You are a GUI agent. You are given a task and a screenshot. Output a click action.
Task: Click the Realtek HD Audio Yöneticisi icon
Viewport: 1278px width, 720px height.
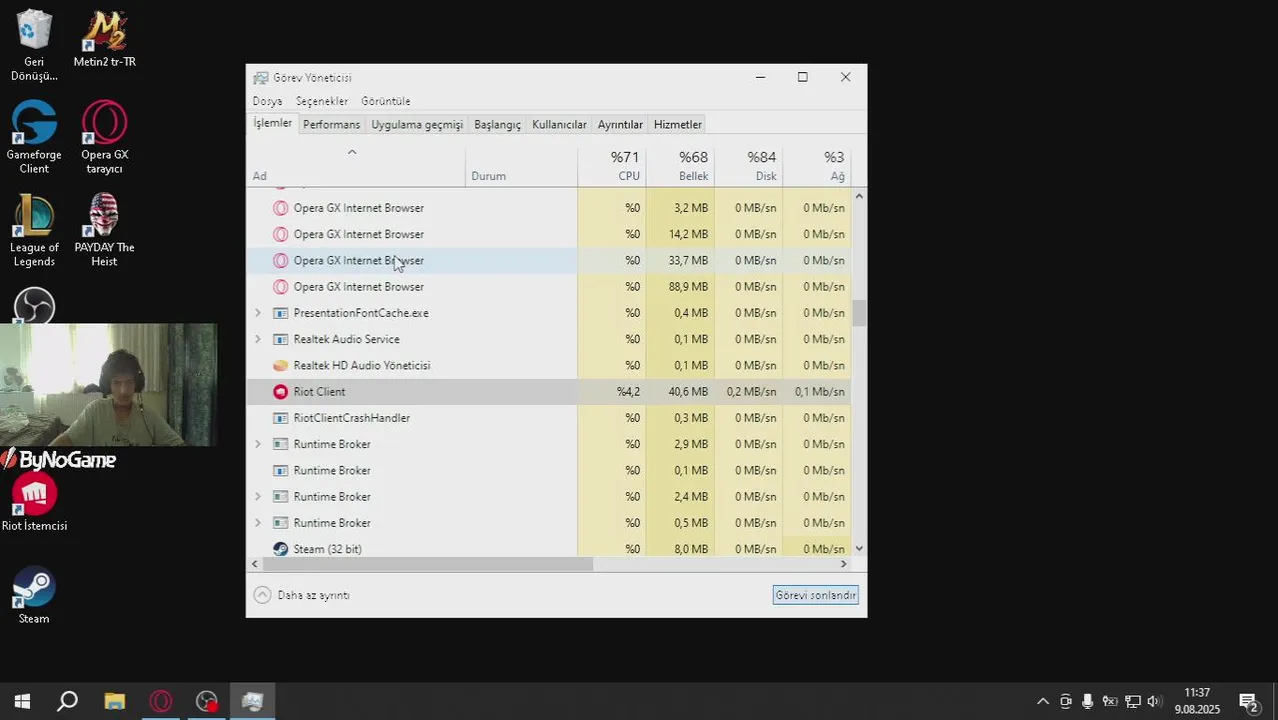click(280, 366)
